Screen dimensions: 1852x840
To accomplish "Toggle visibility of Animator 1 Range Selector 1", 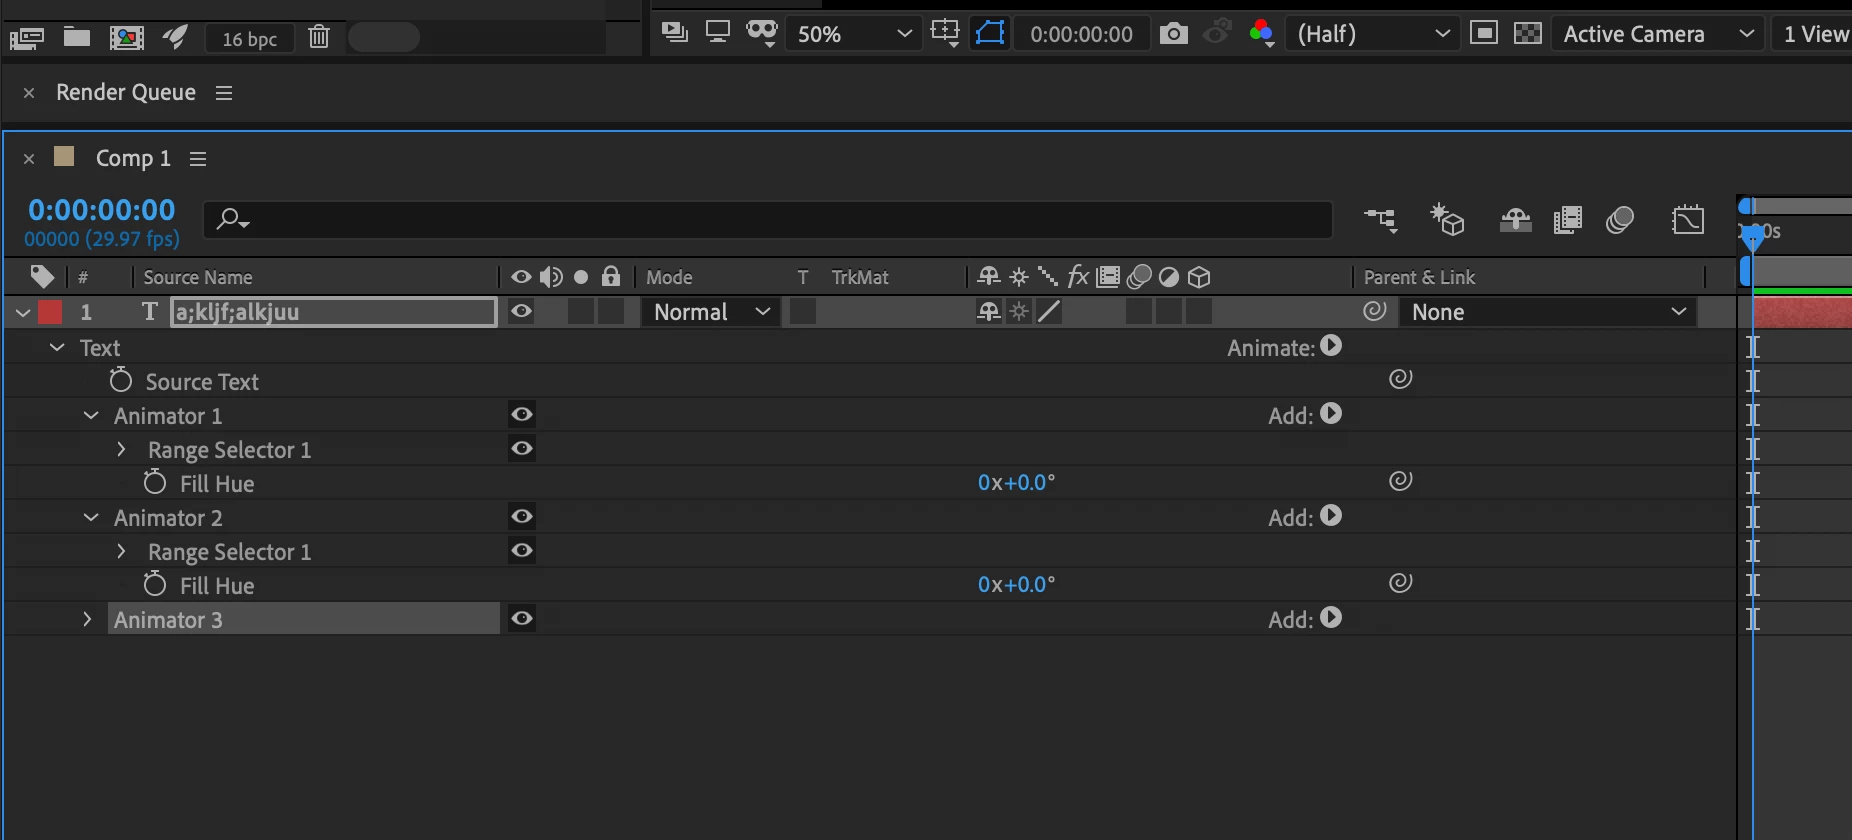I will tap(522, 448).
